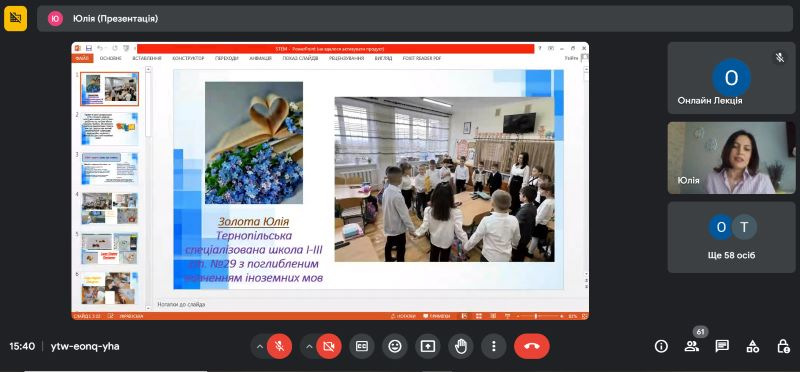Viewport: 800px width, 372px height.
Task: Turn on camera in Meet control bar
Action: pos(329,346)
